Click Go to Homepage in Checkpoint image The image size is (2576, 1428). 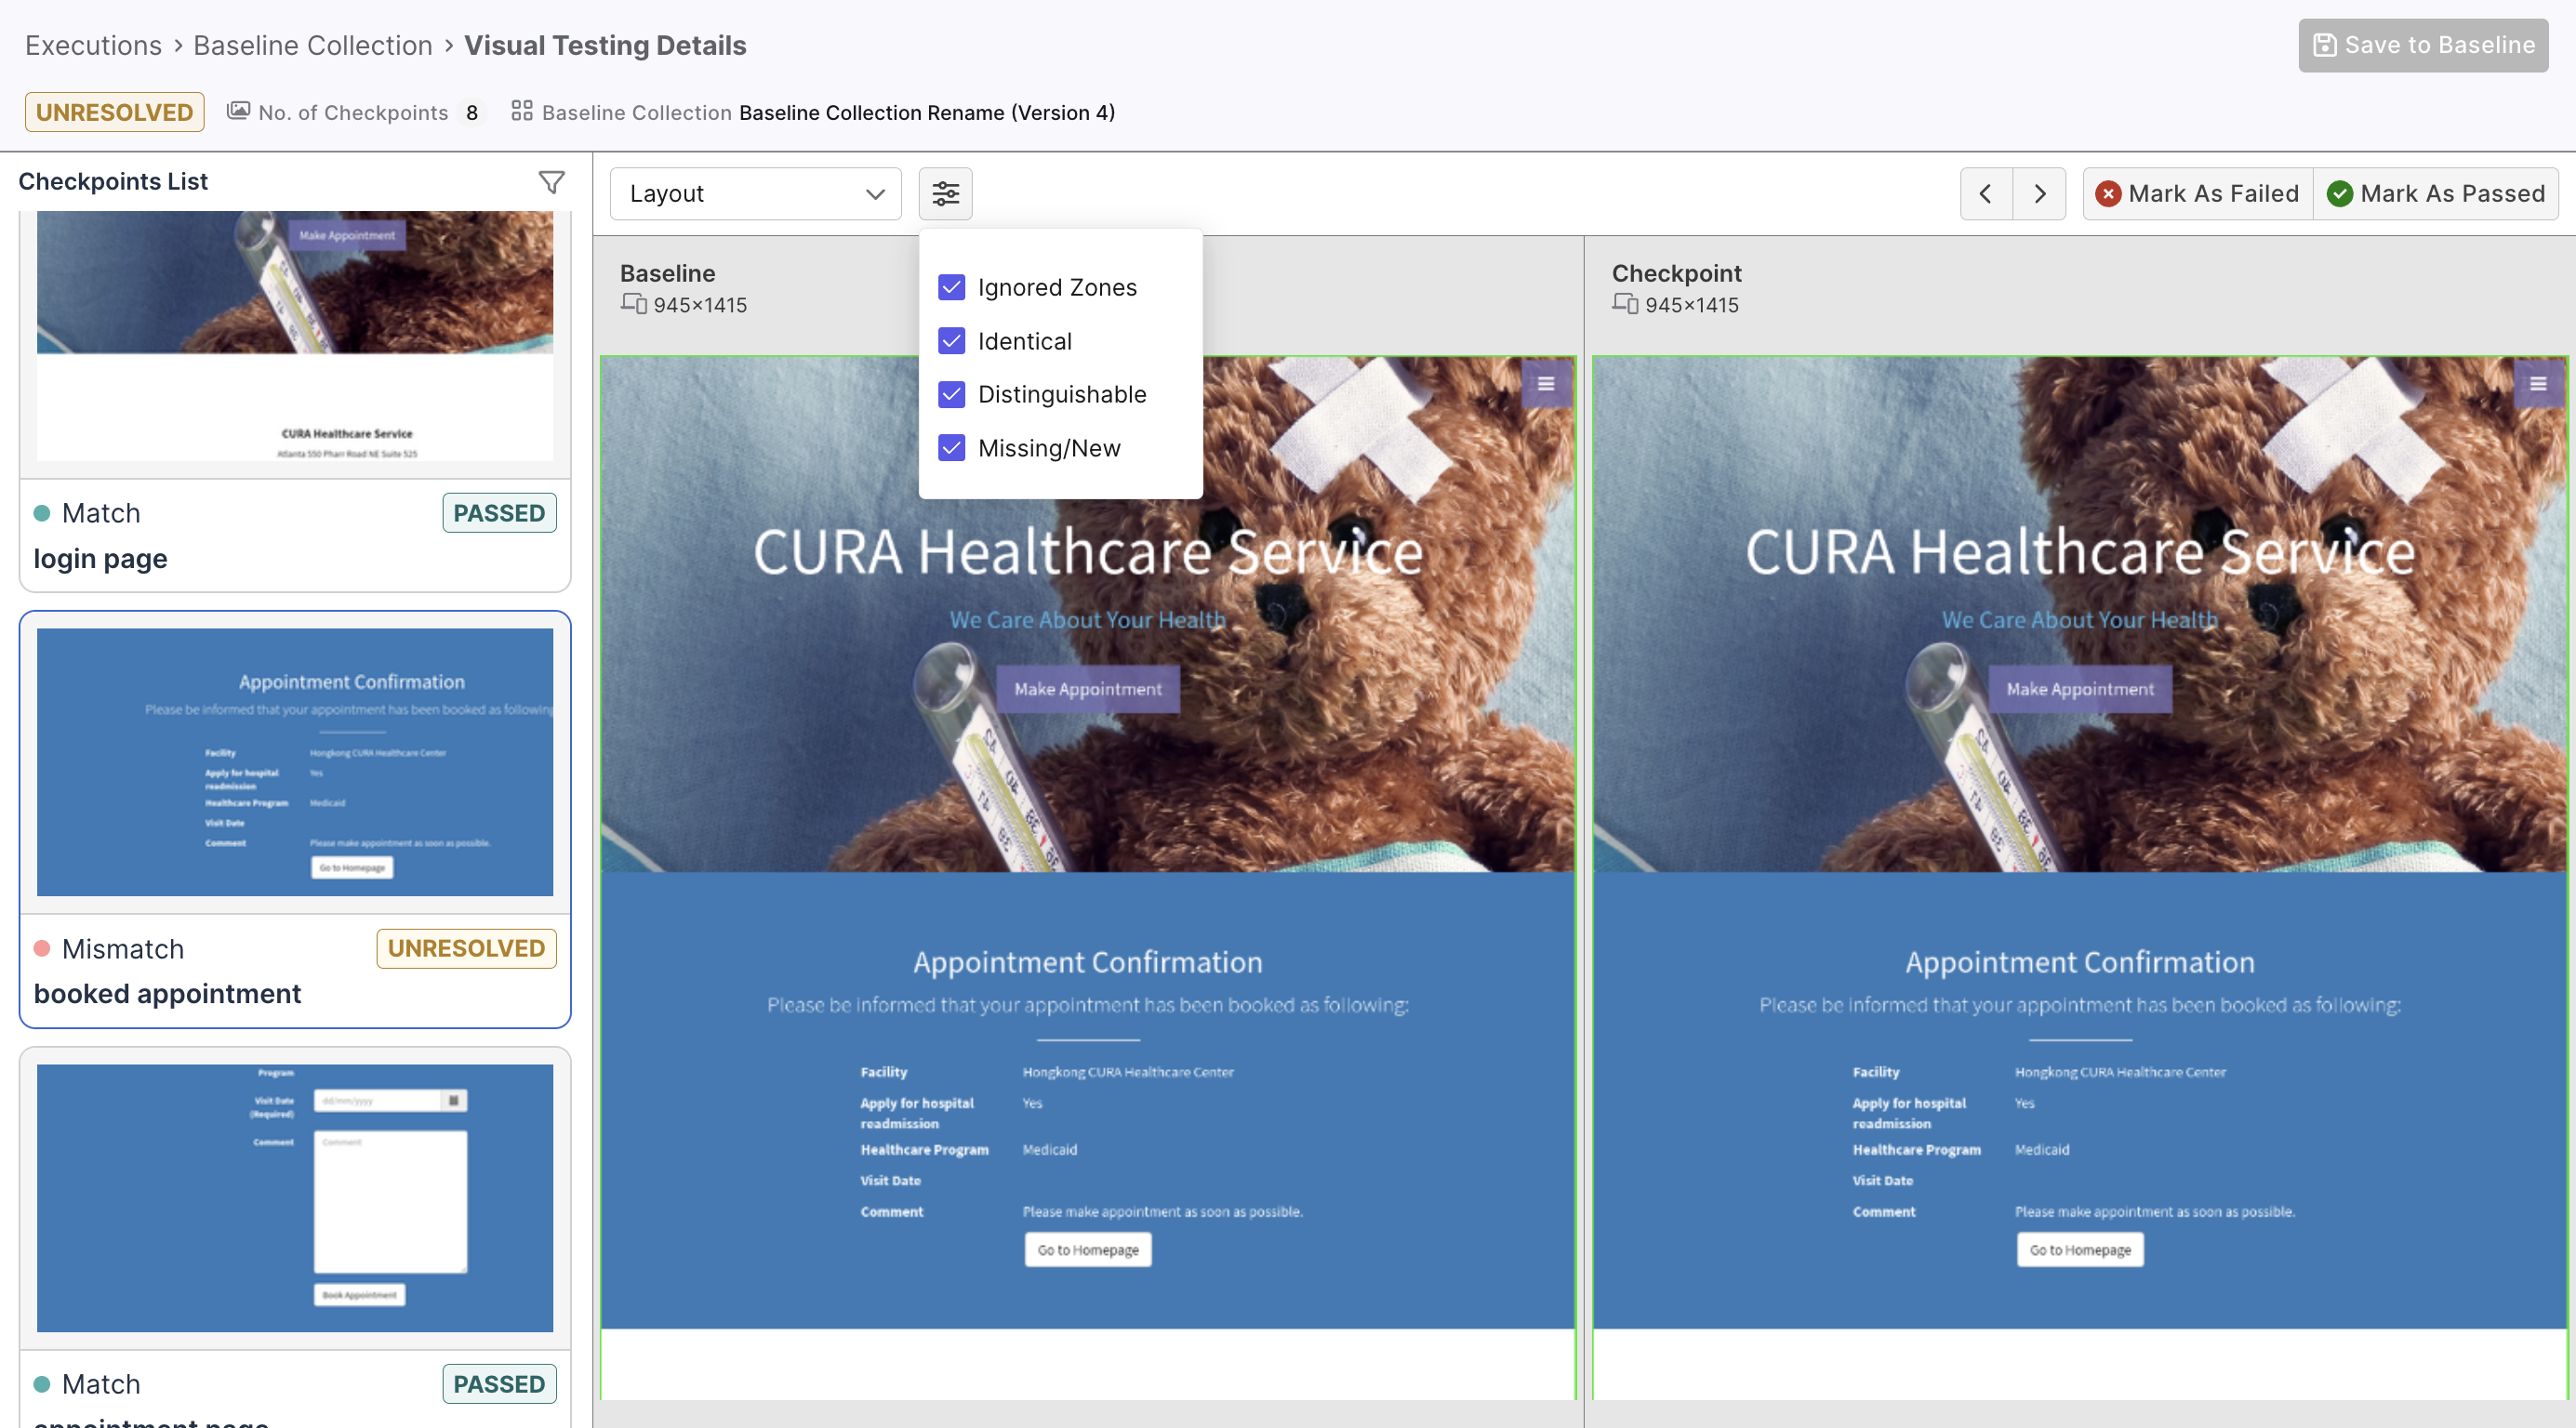click(2080, 1249)
